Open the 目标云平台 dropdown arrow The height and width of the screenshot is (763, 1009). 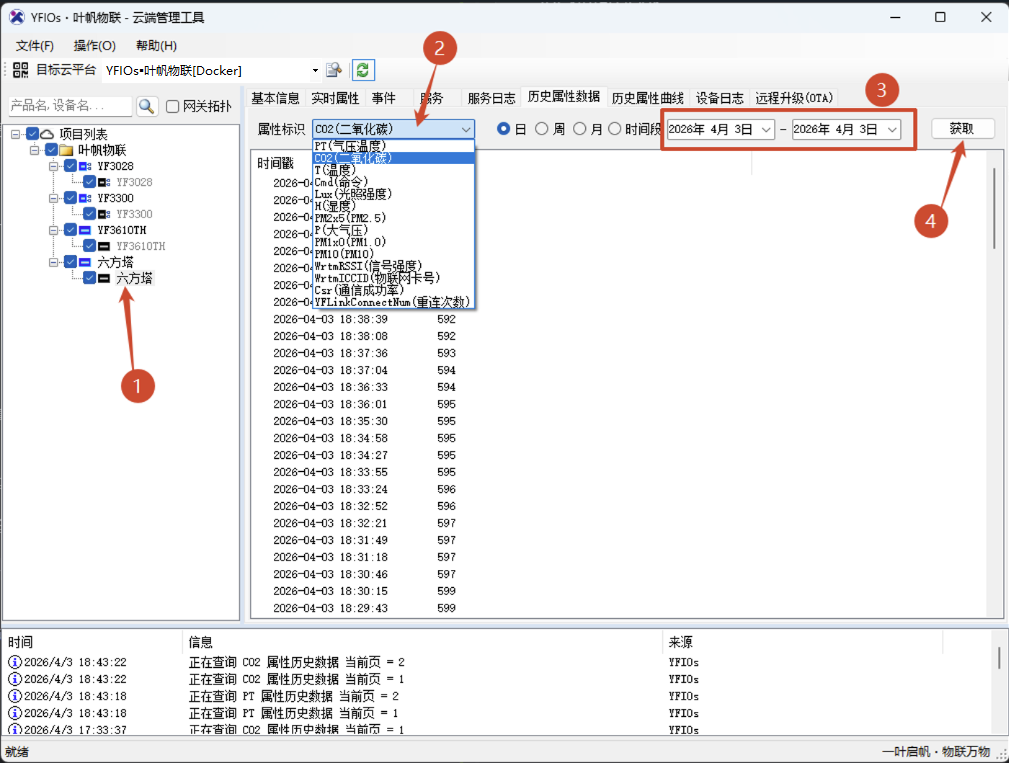315,70
